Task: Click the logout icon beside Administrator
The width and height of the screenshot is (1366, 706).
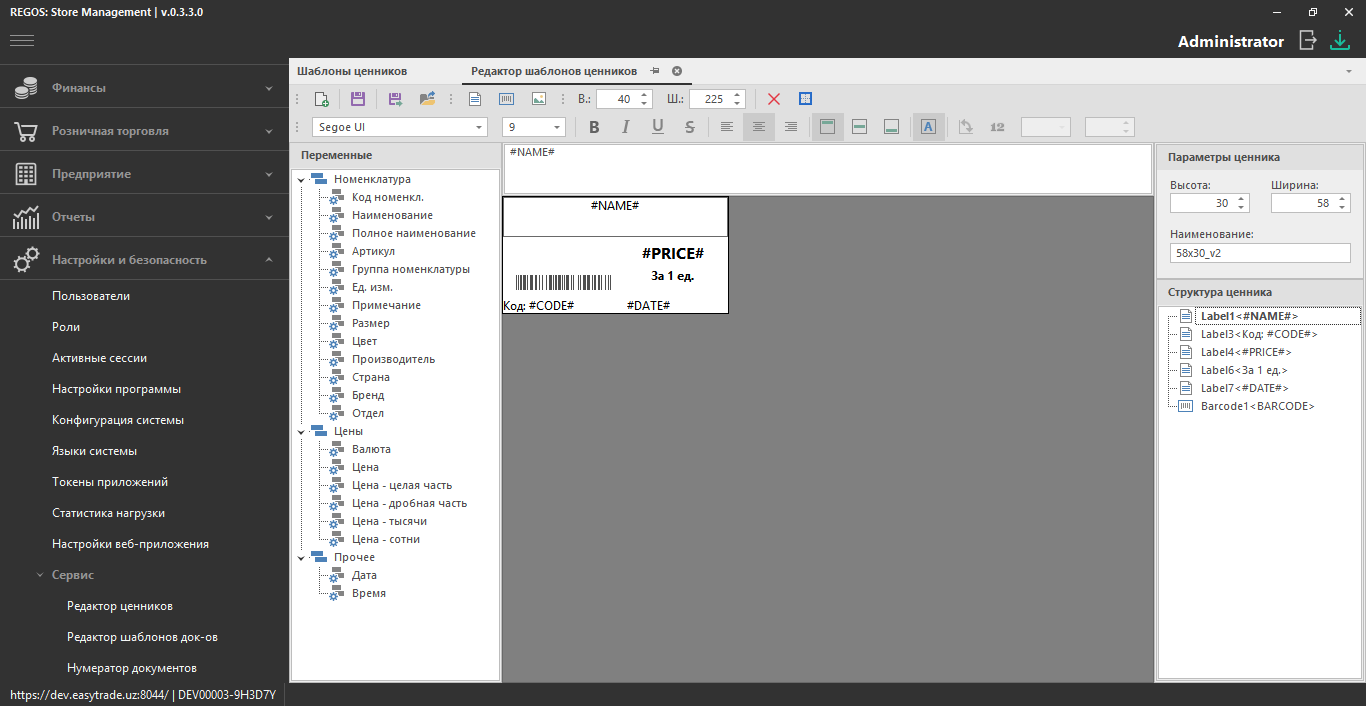Action: click(1307, 41)
